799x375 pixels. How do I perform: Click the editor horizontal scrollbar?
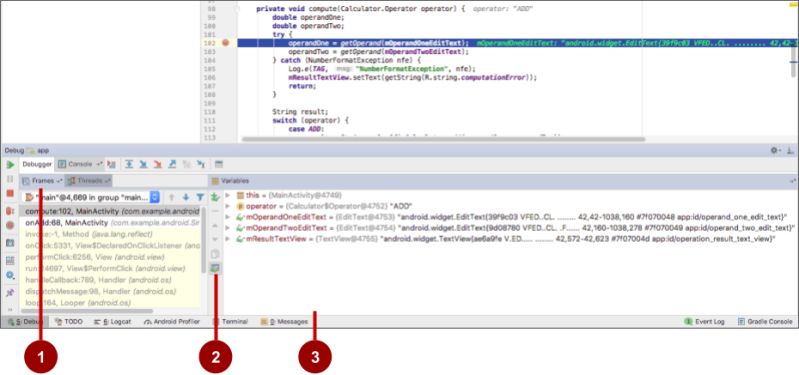443,139
